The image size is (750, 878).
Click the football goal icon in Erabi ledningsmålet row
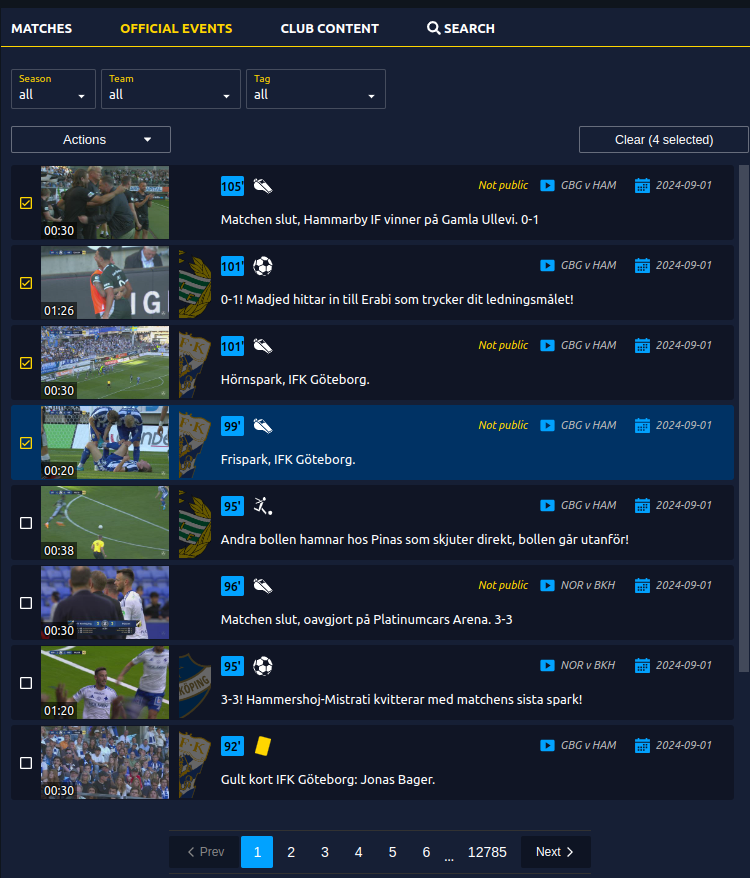(263, 266)
